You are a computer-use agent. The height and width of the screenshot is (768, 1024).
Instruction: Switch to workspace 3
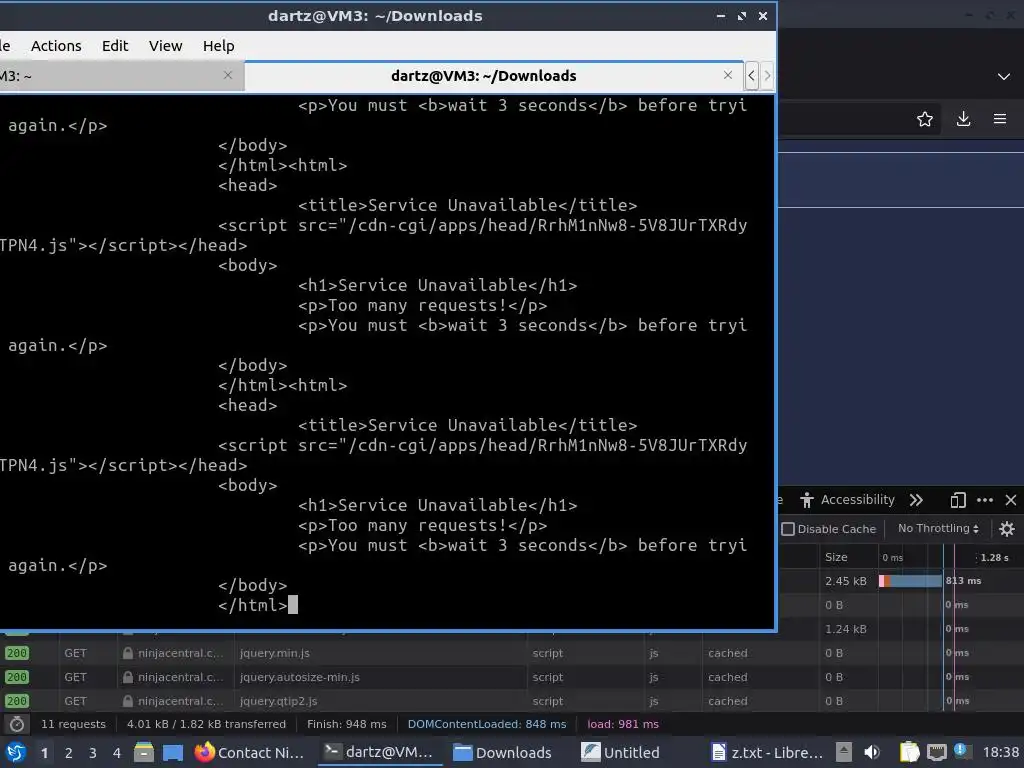click(x=93, y=753)
